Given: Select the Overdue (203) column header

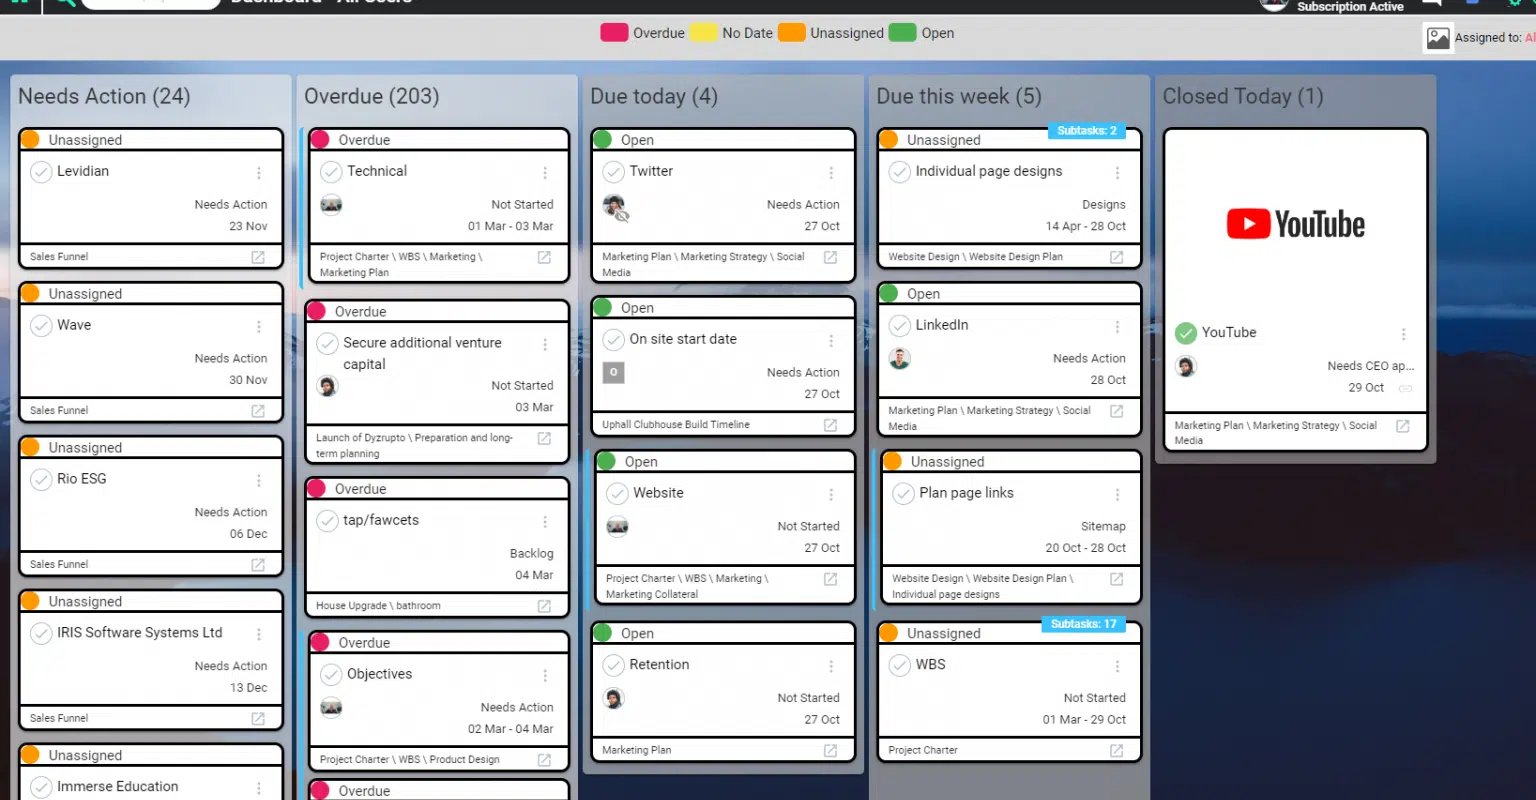Looking at the screenshot, I should pyautogui.click(x=372, y=96).
